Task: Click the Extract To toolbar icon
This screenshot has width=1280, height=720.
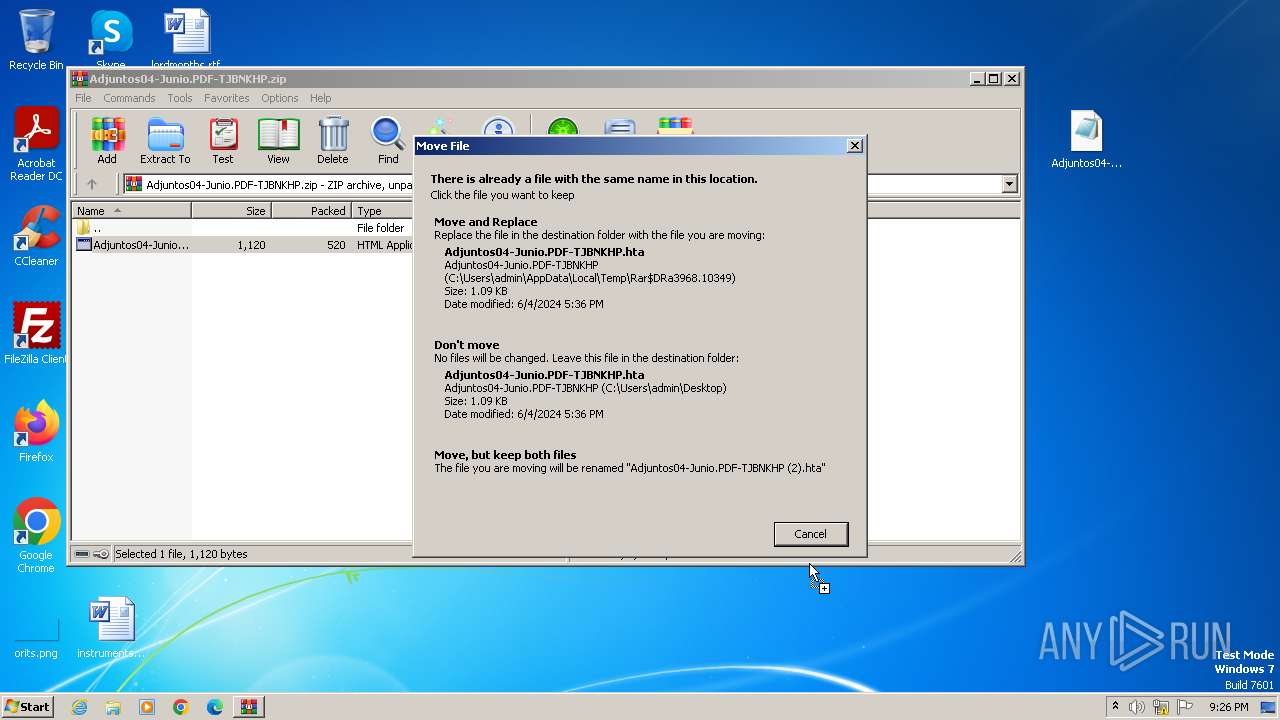Action: tap(165, 141)
